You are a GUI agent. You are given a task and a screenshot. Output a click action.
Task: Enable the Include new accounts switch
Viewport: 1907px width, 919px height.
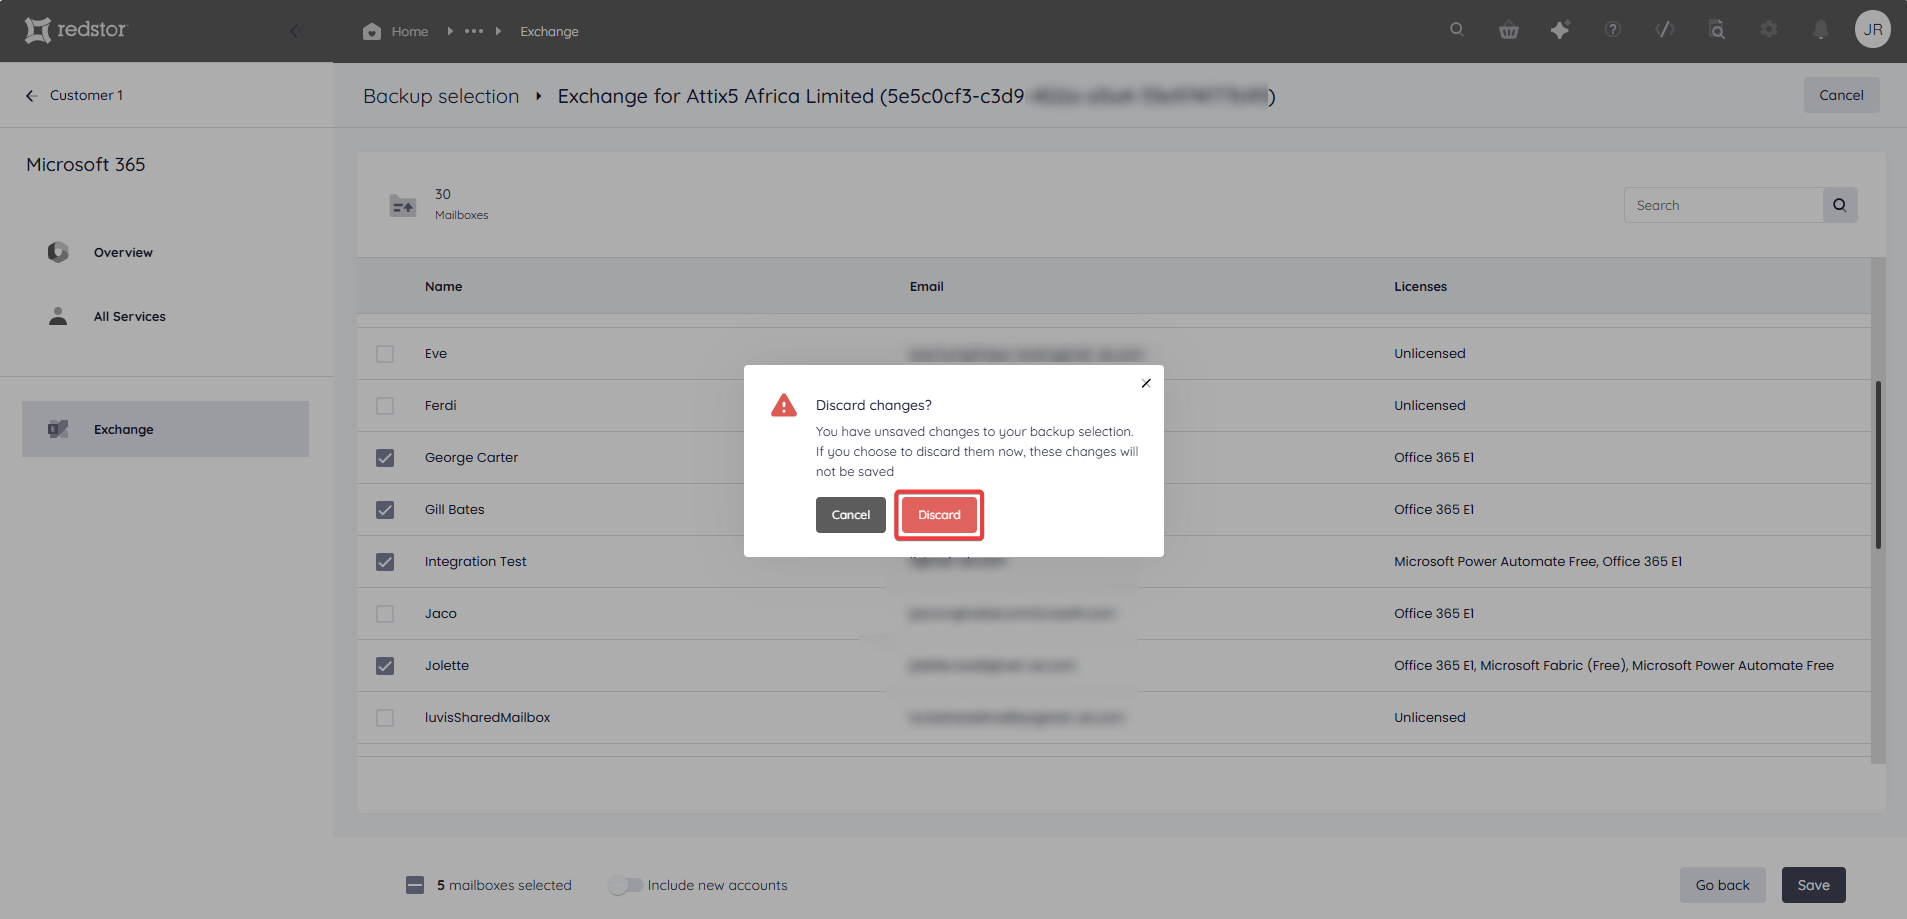point(626,885)
